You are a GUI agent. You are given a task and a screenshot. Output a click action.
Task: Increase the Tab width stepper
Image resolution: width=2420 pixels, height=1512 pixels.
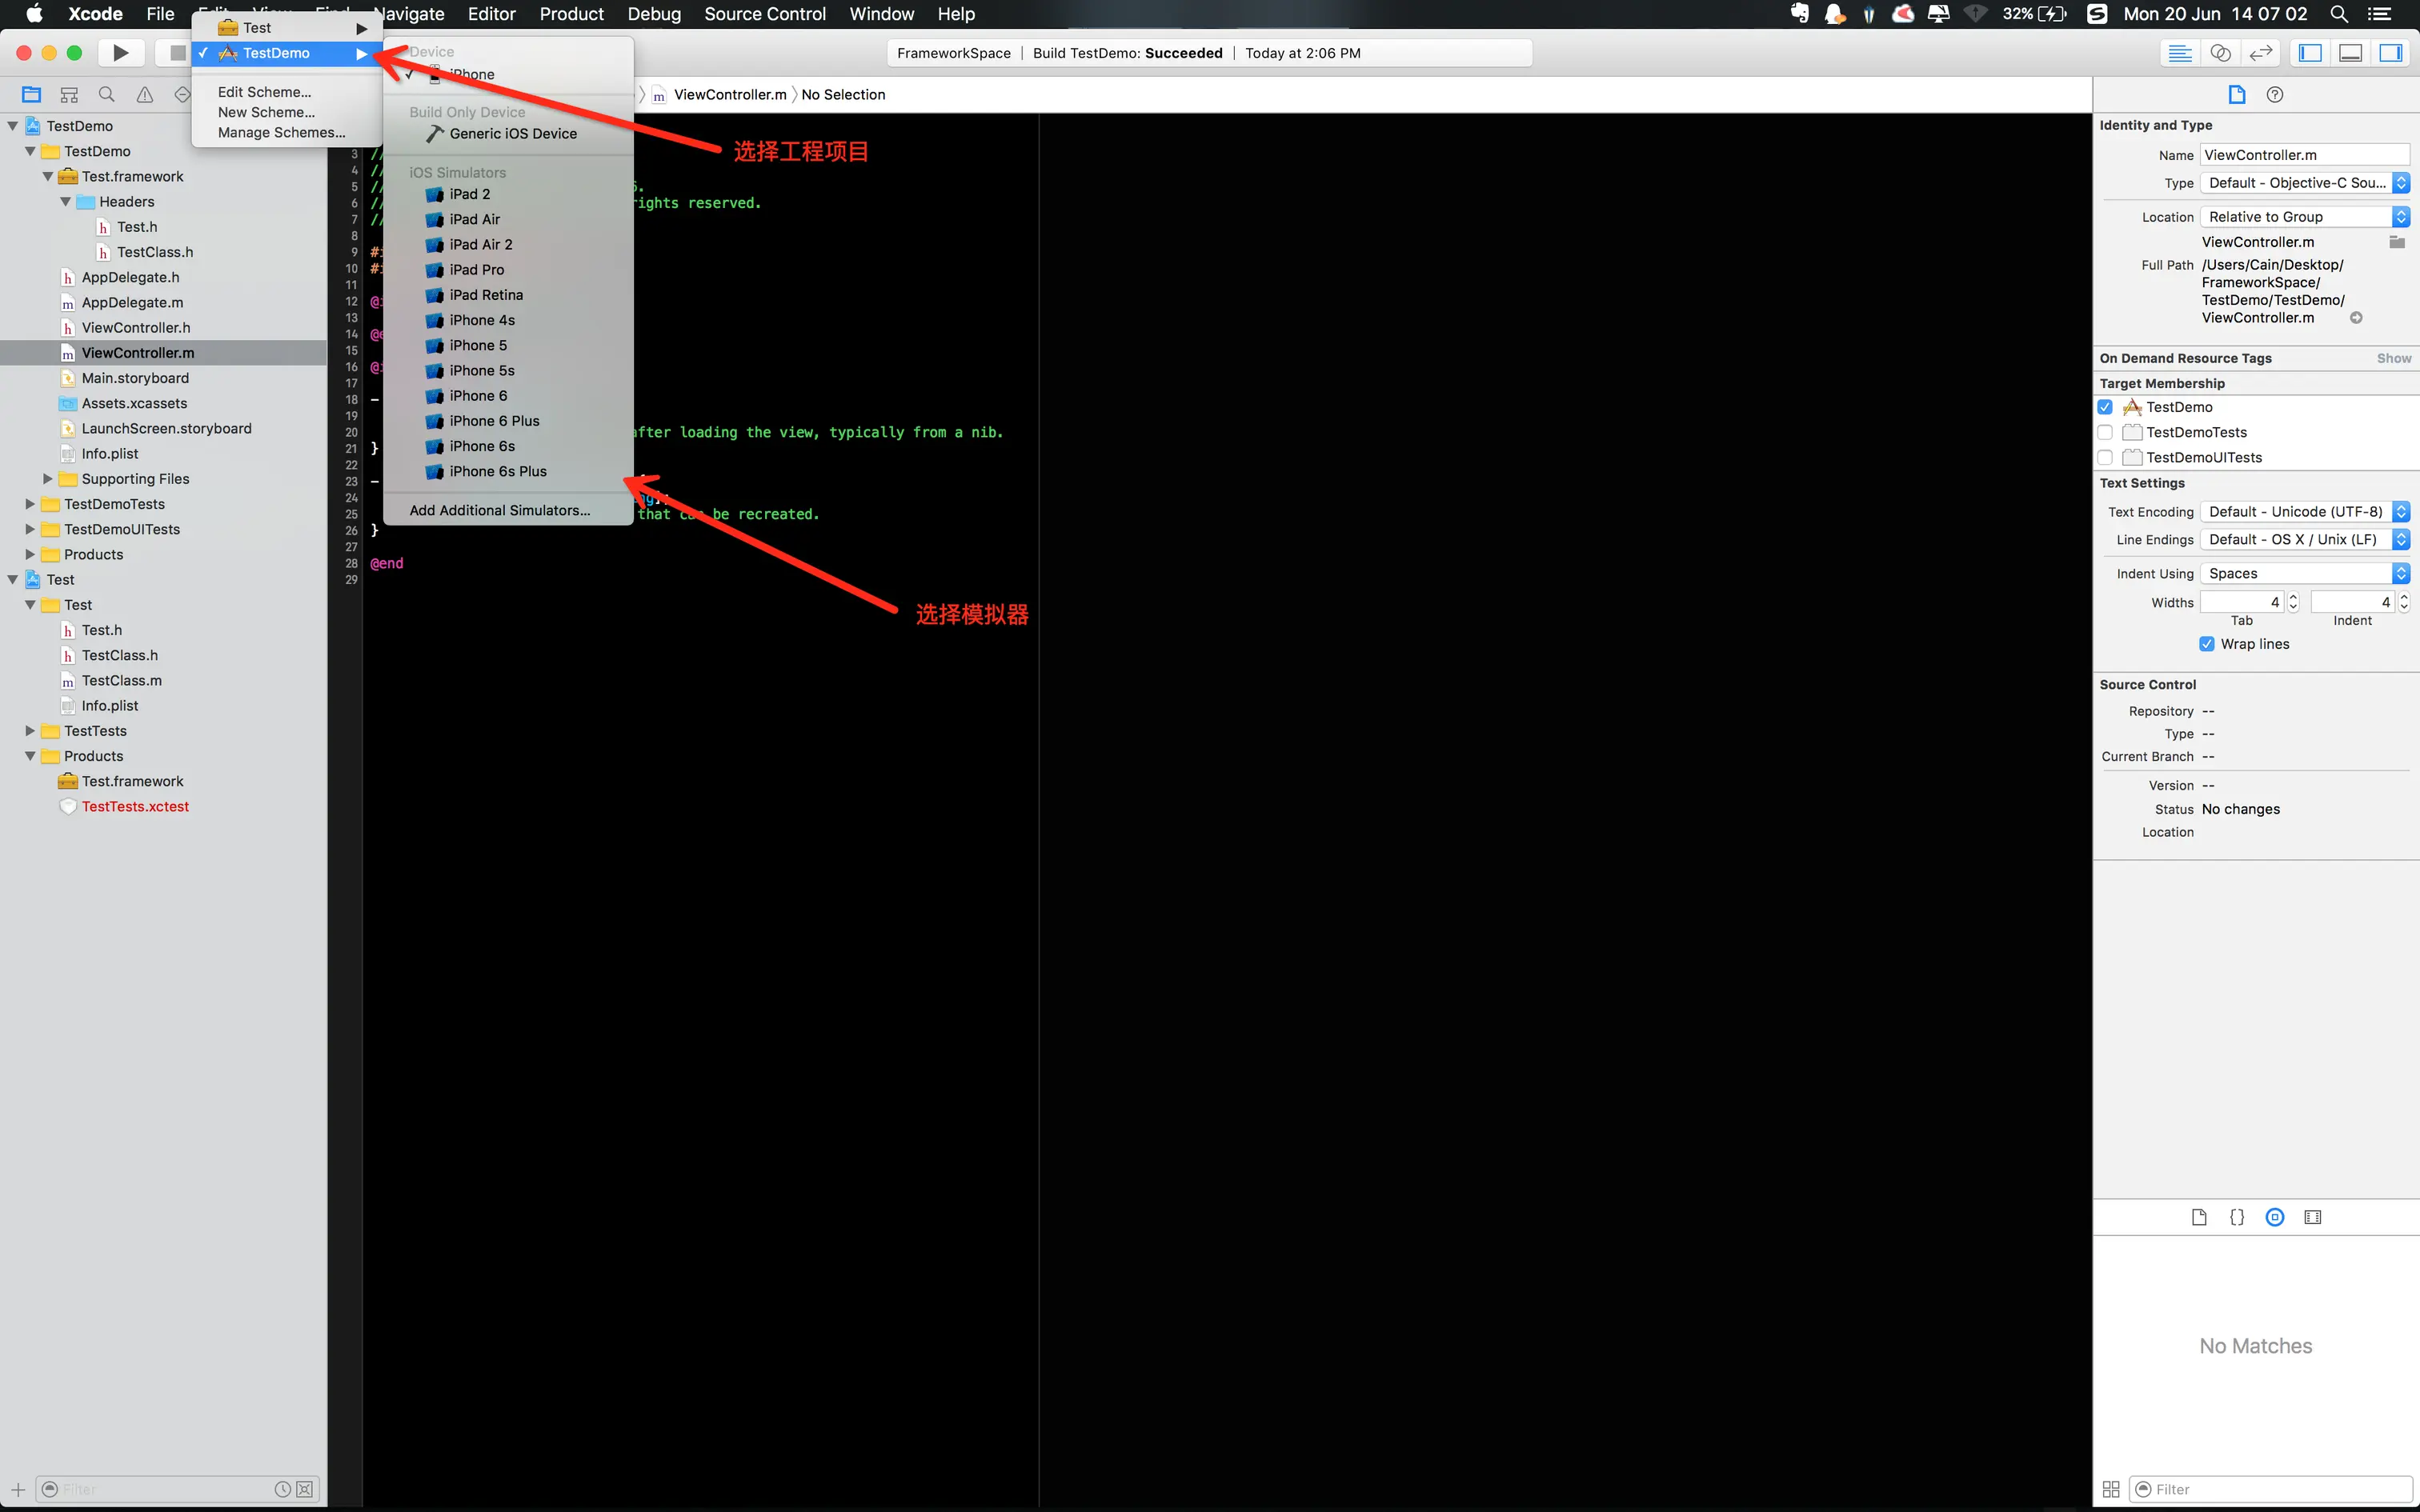click(2293, 597)
